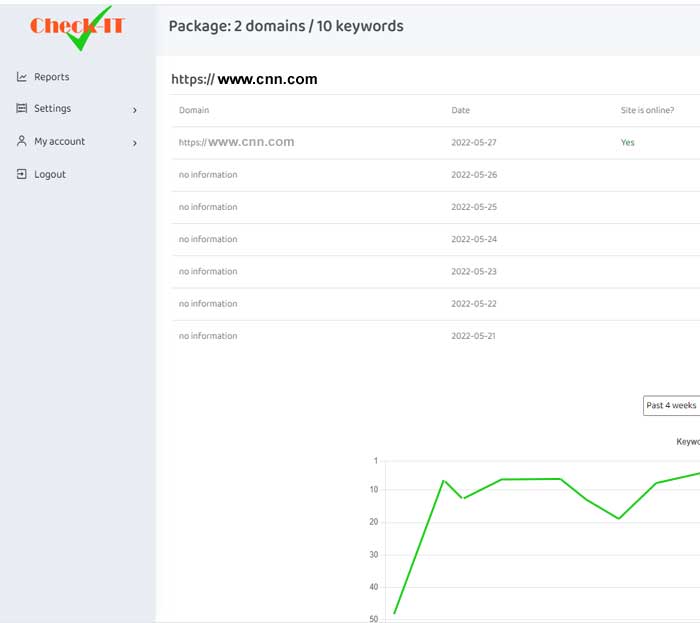Select the date 2022-05-24
This screenshot has height=623, width=700.
click(x=474, y=239)
